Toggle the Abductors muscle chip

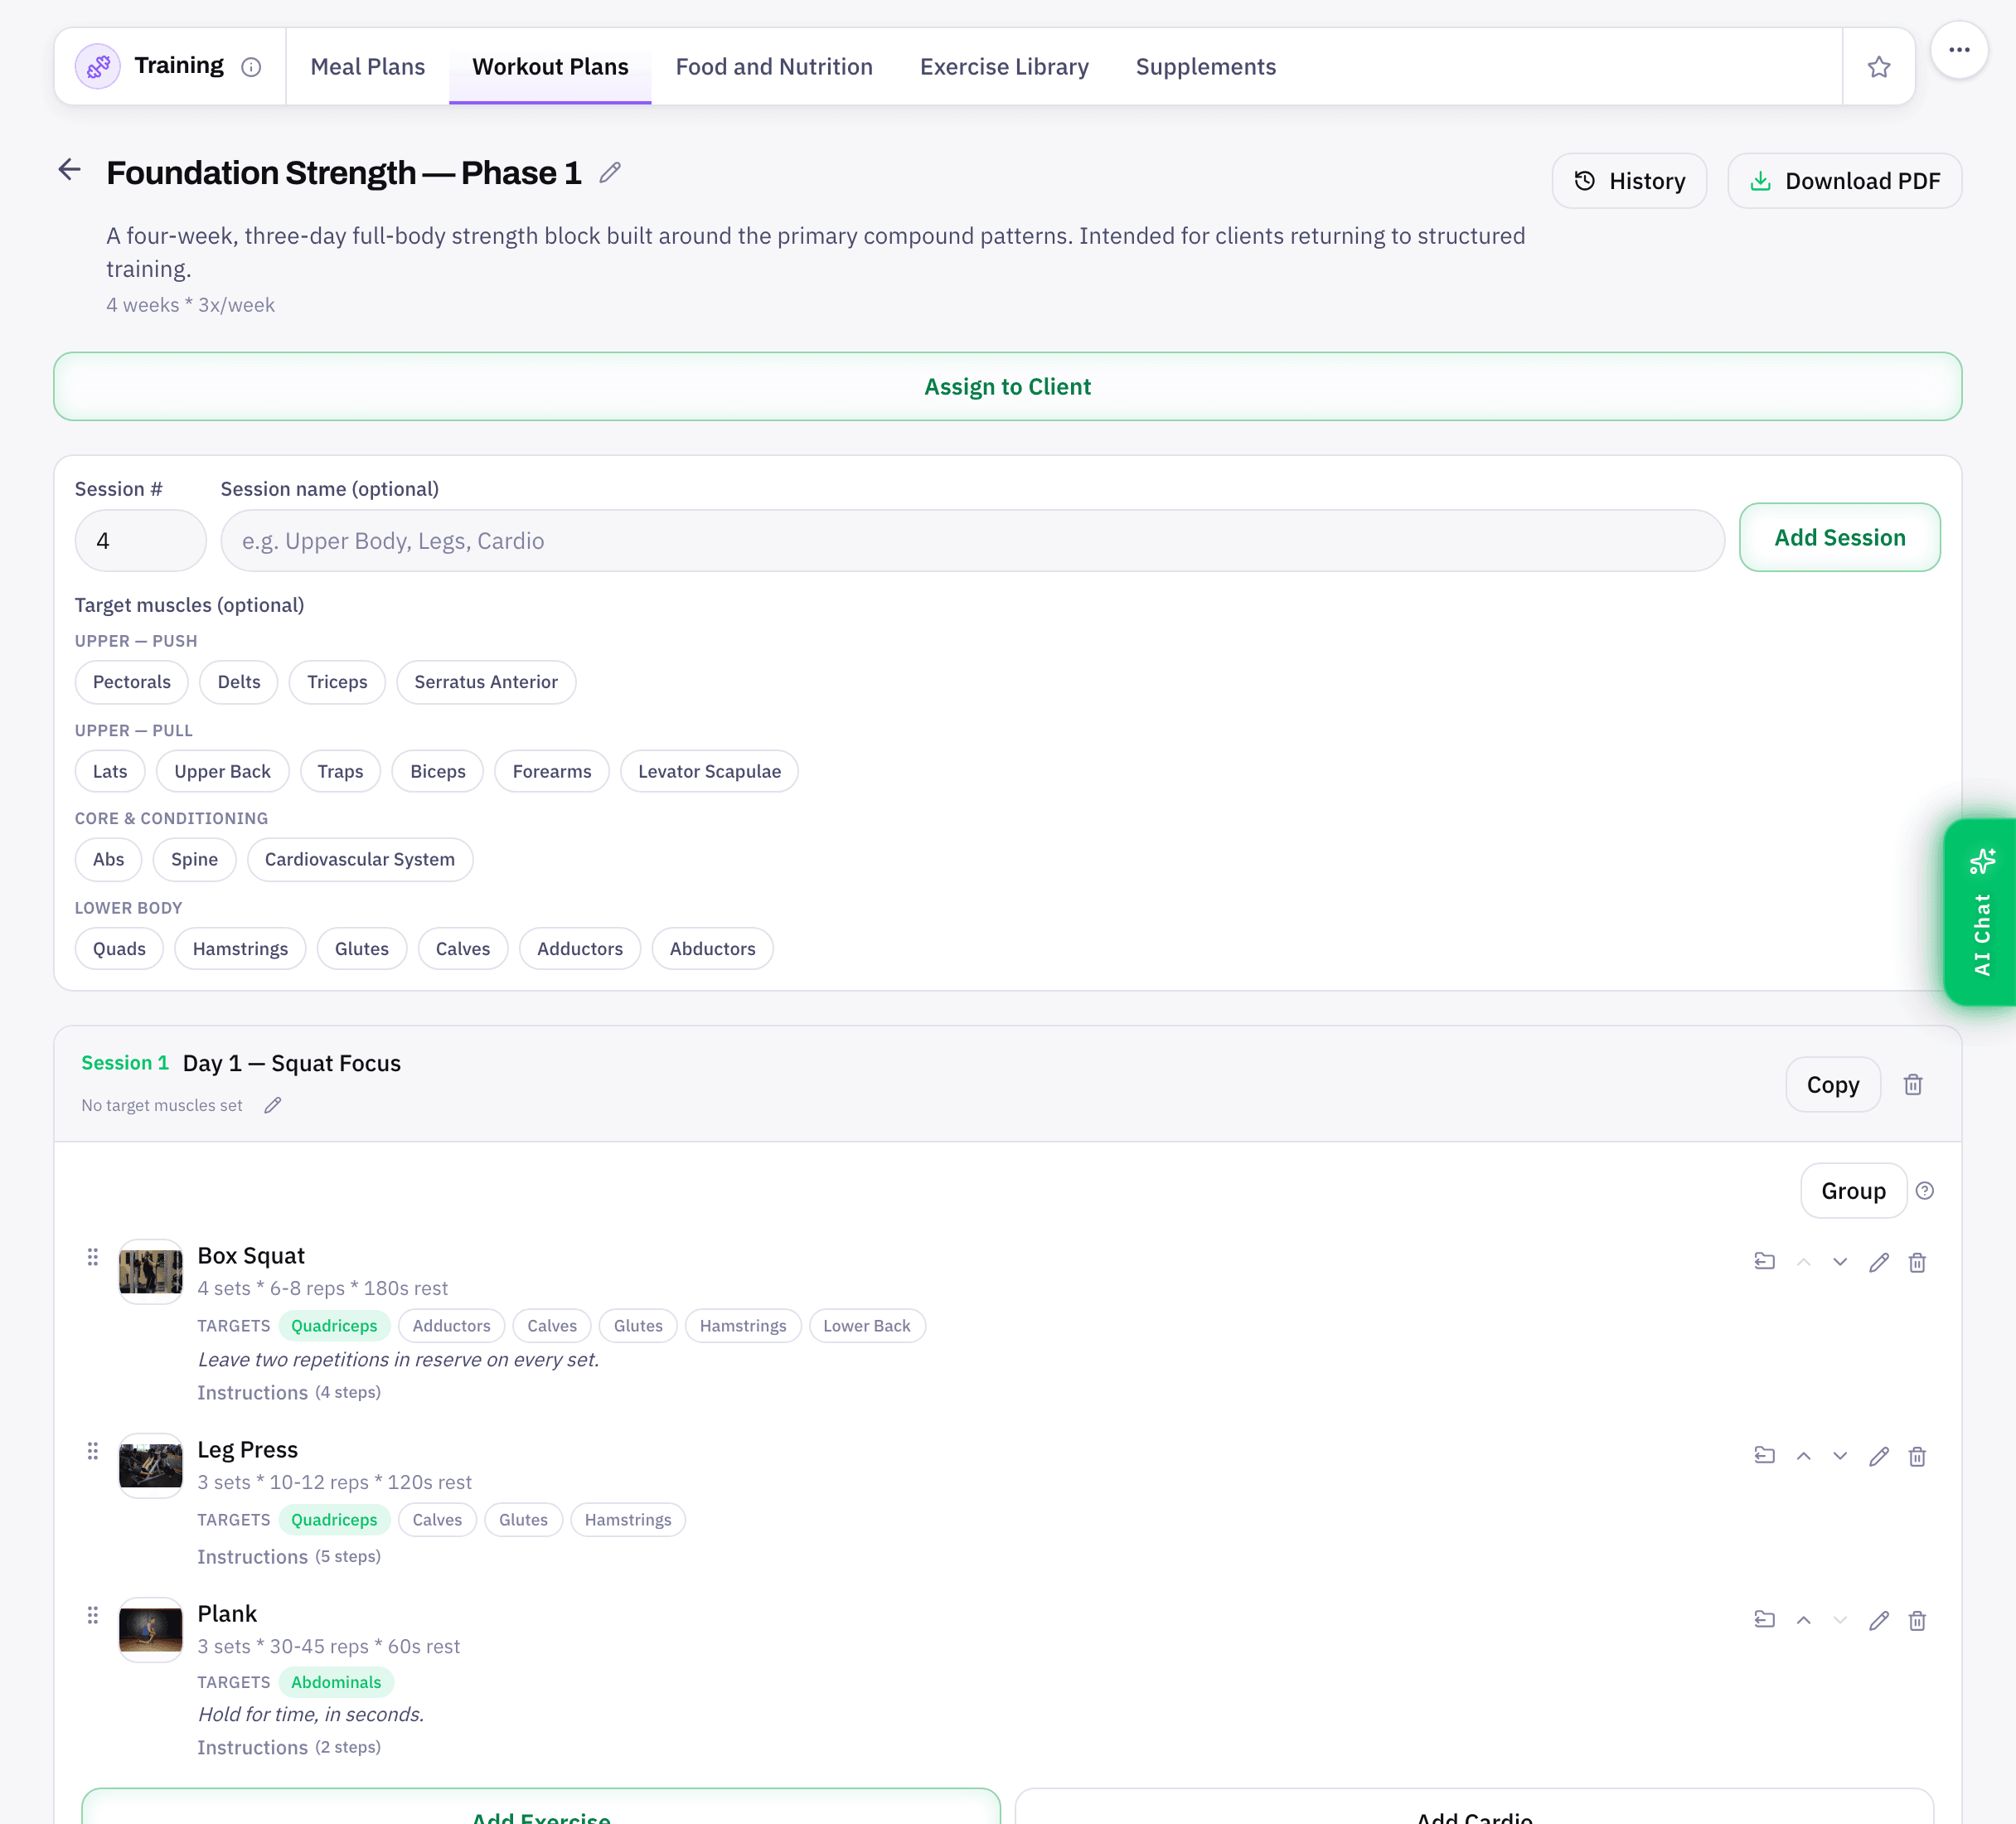point(712,949)
